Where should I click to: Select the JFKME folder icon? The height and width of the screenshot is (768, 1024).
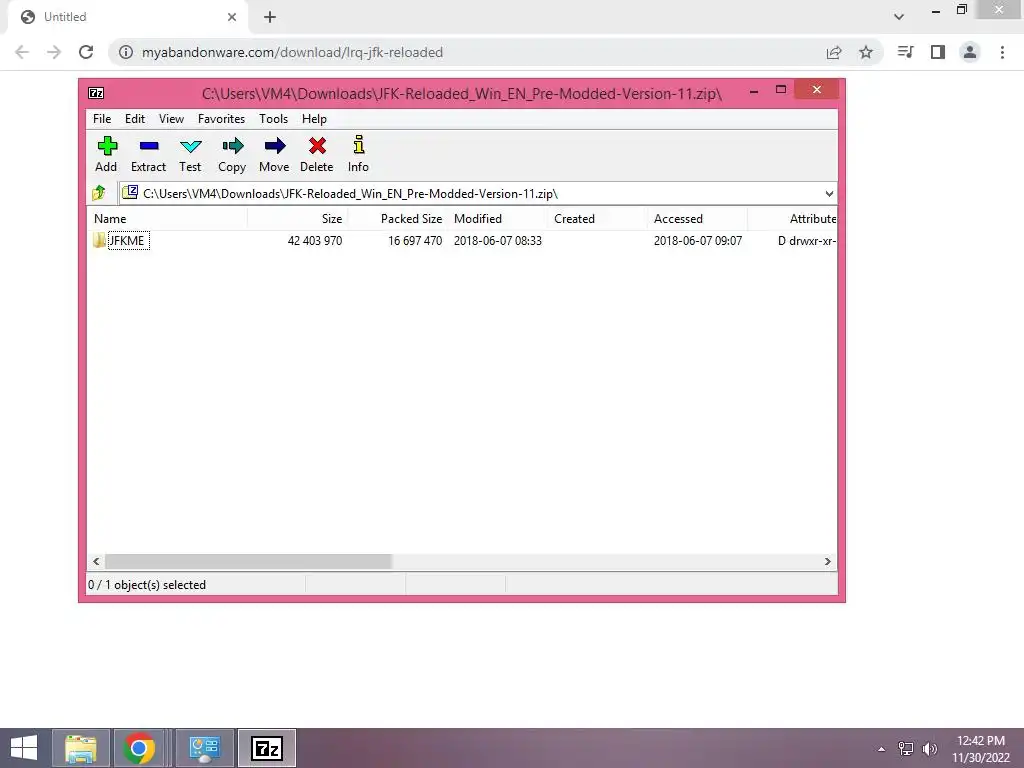99,240
